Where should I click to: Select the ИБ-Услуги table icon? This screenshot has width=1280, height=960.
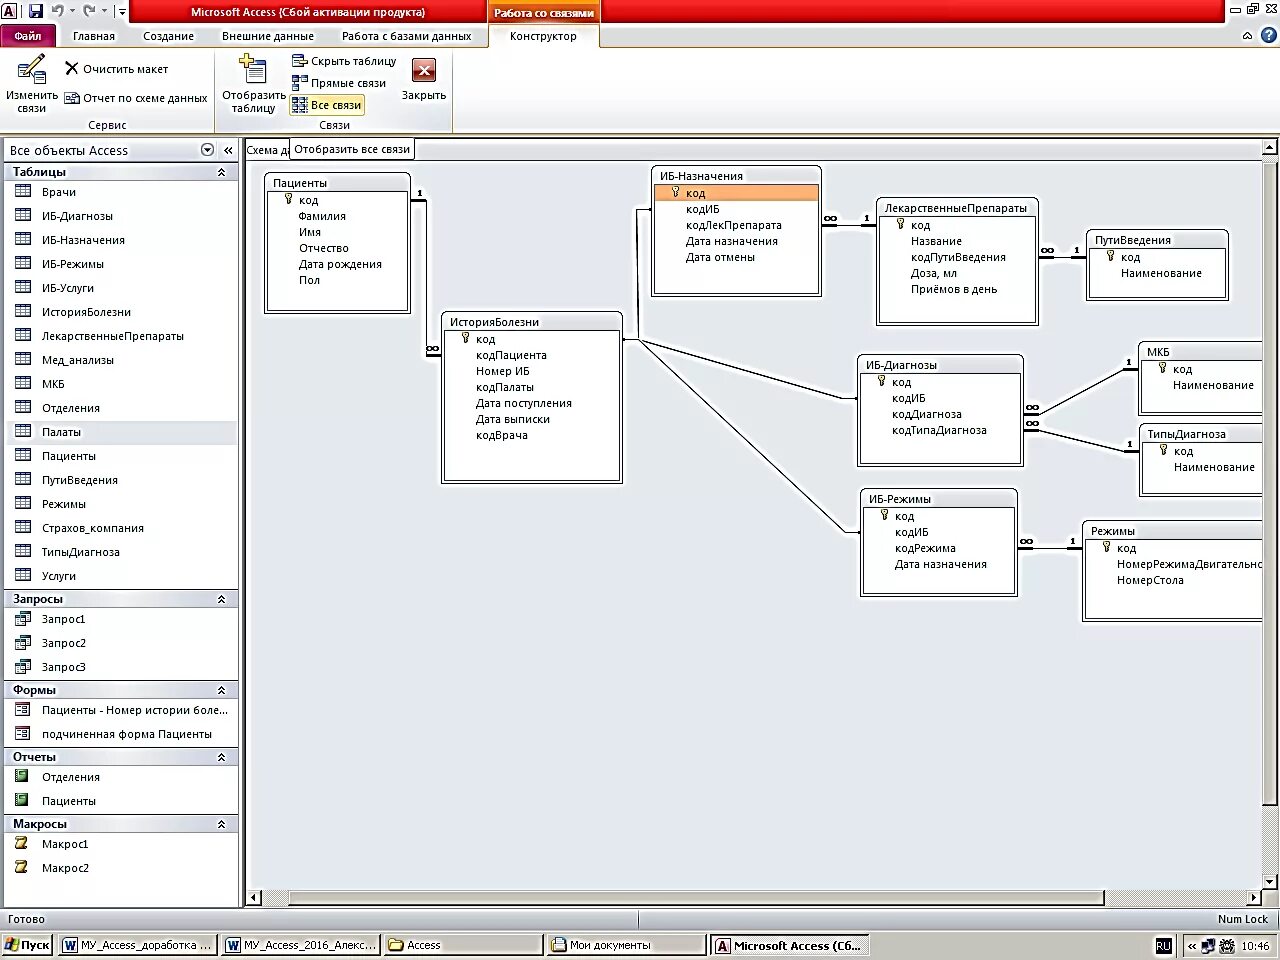pos(23,288)
